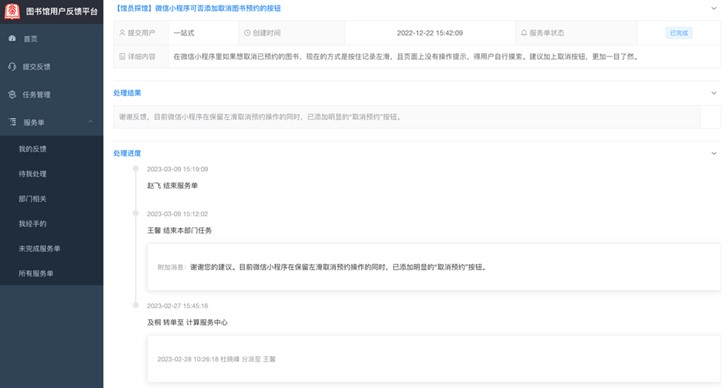
Task: Open the 提交反馈 menu item
Action: [x=52, y=66]
